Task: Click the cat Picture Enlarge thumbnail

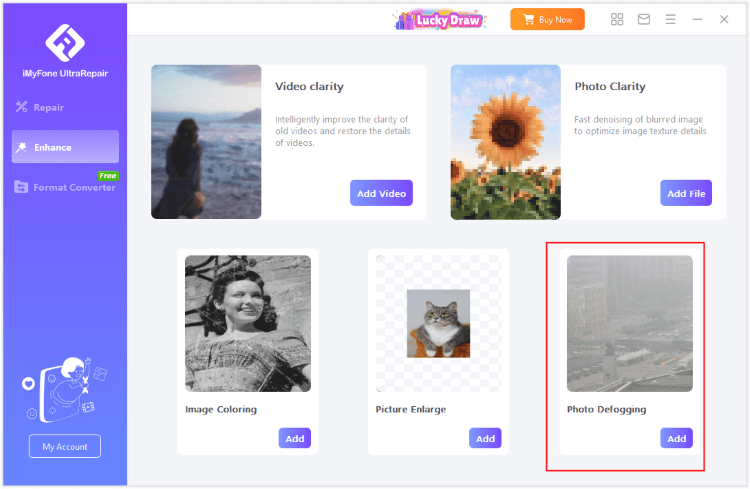Action: point(438,323)
